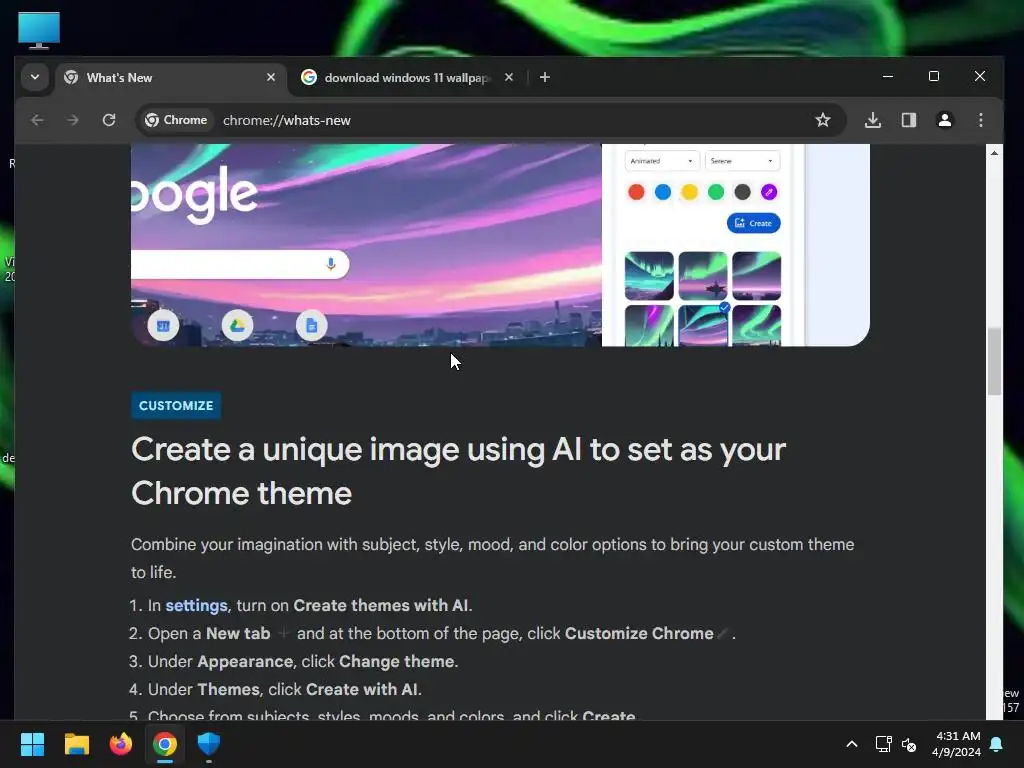This screenshot has width=1024, height=768.
Task: Switch to the What's New tab
Action: [x=171, y=78]
